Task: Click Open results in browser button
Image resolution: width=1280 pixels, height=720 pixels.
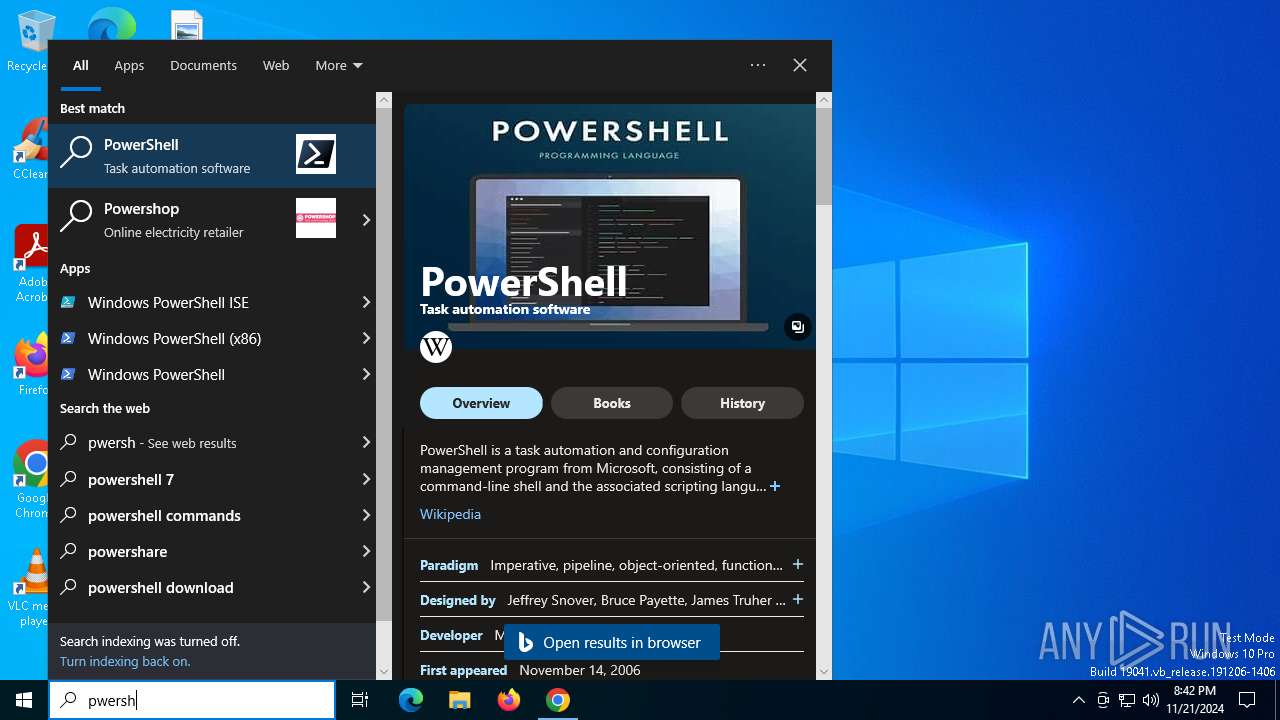Action: pyautogui.click(x=612, y=642)
